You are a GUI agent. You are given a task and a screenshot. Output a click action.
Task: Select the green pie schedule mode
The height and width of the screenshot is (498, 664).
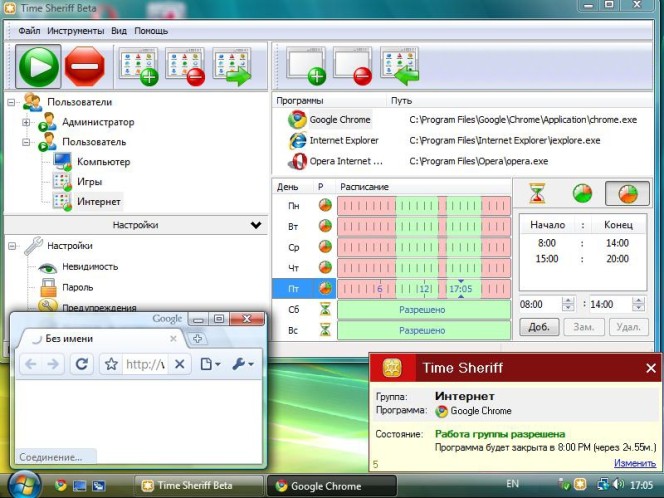point(582,194)
